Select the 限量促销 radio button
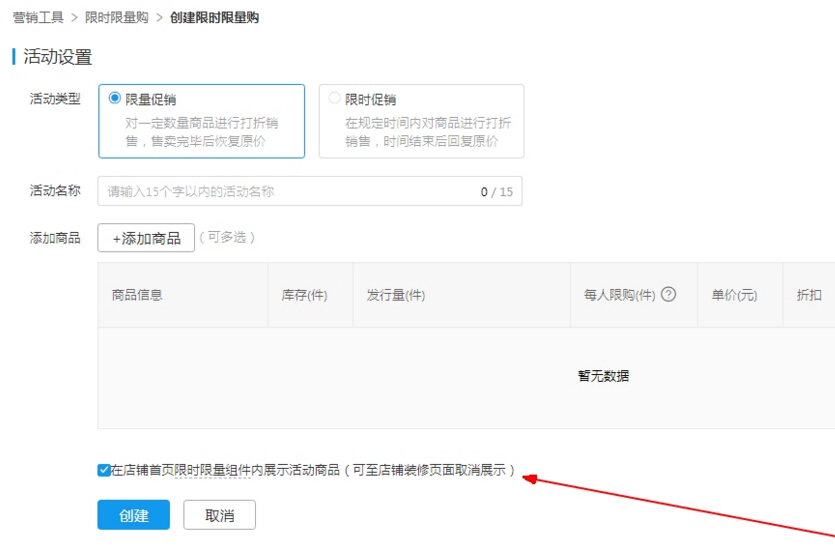Screen dimensions: 835x547 115,99
